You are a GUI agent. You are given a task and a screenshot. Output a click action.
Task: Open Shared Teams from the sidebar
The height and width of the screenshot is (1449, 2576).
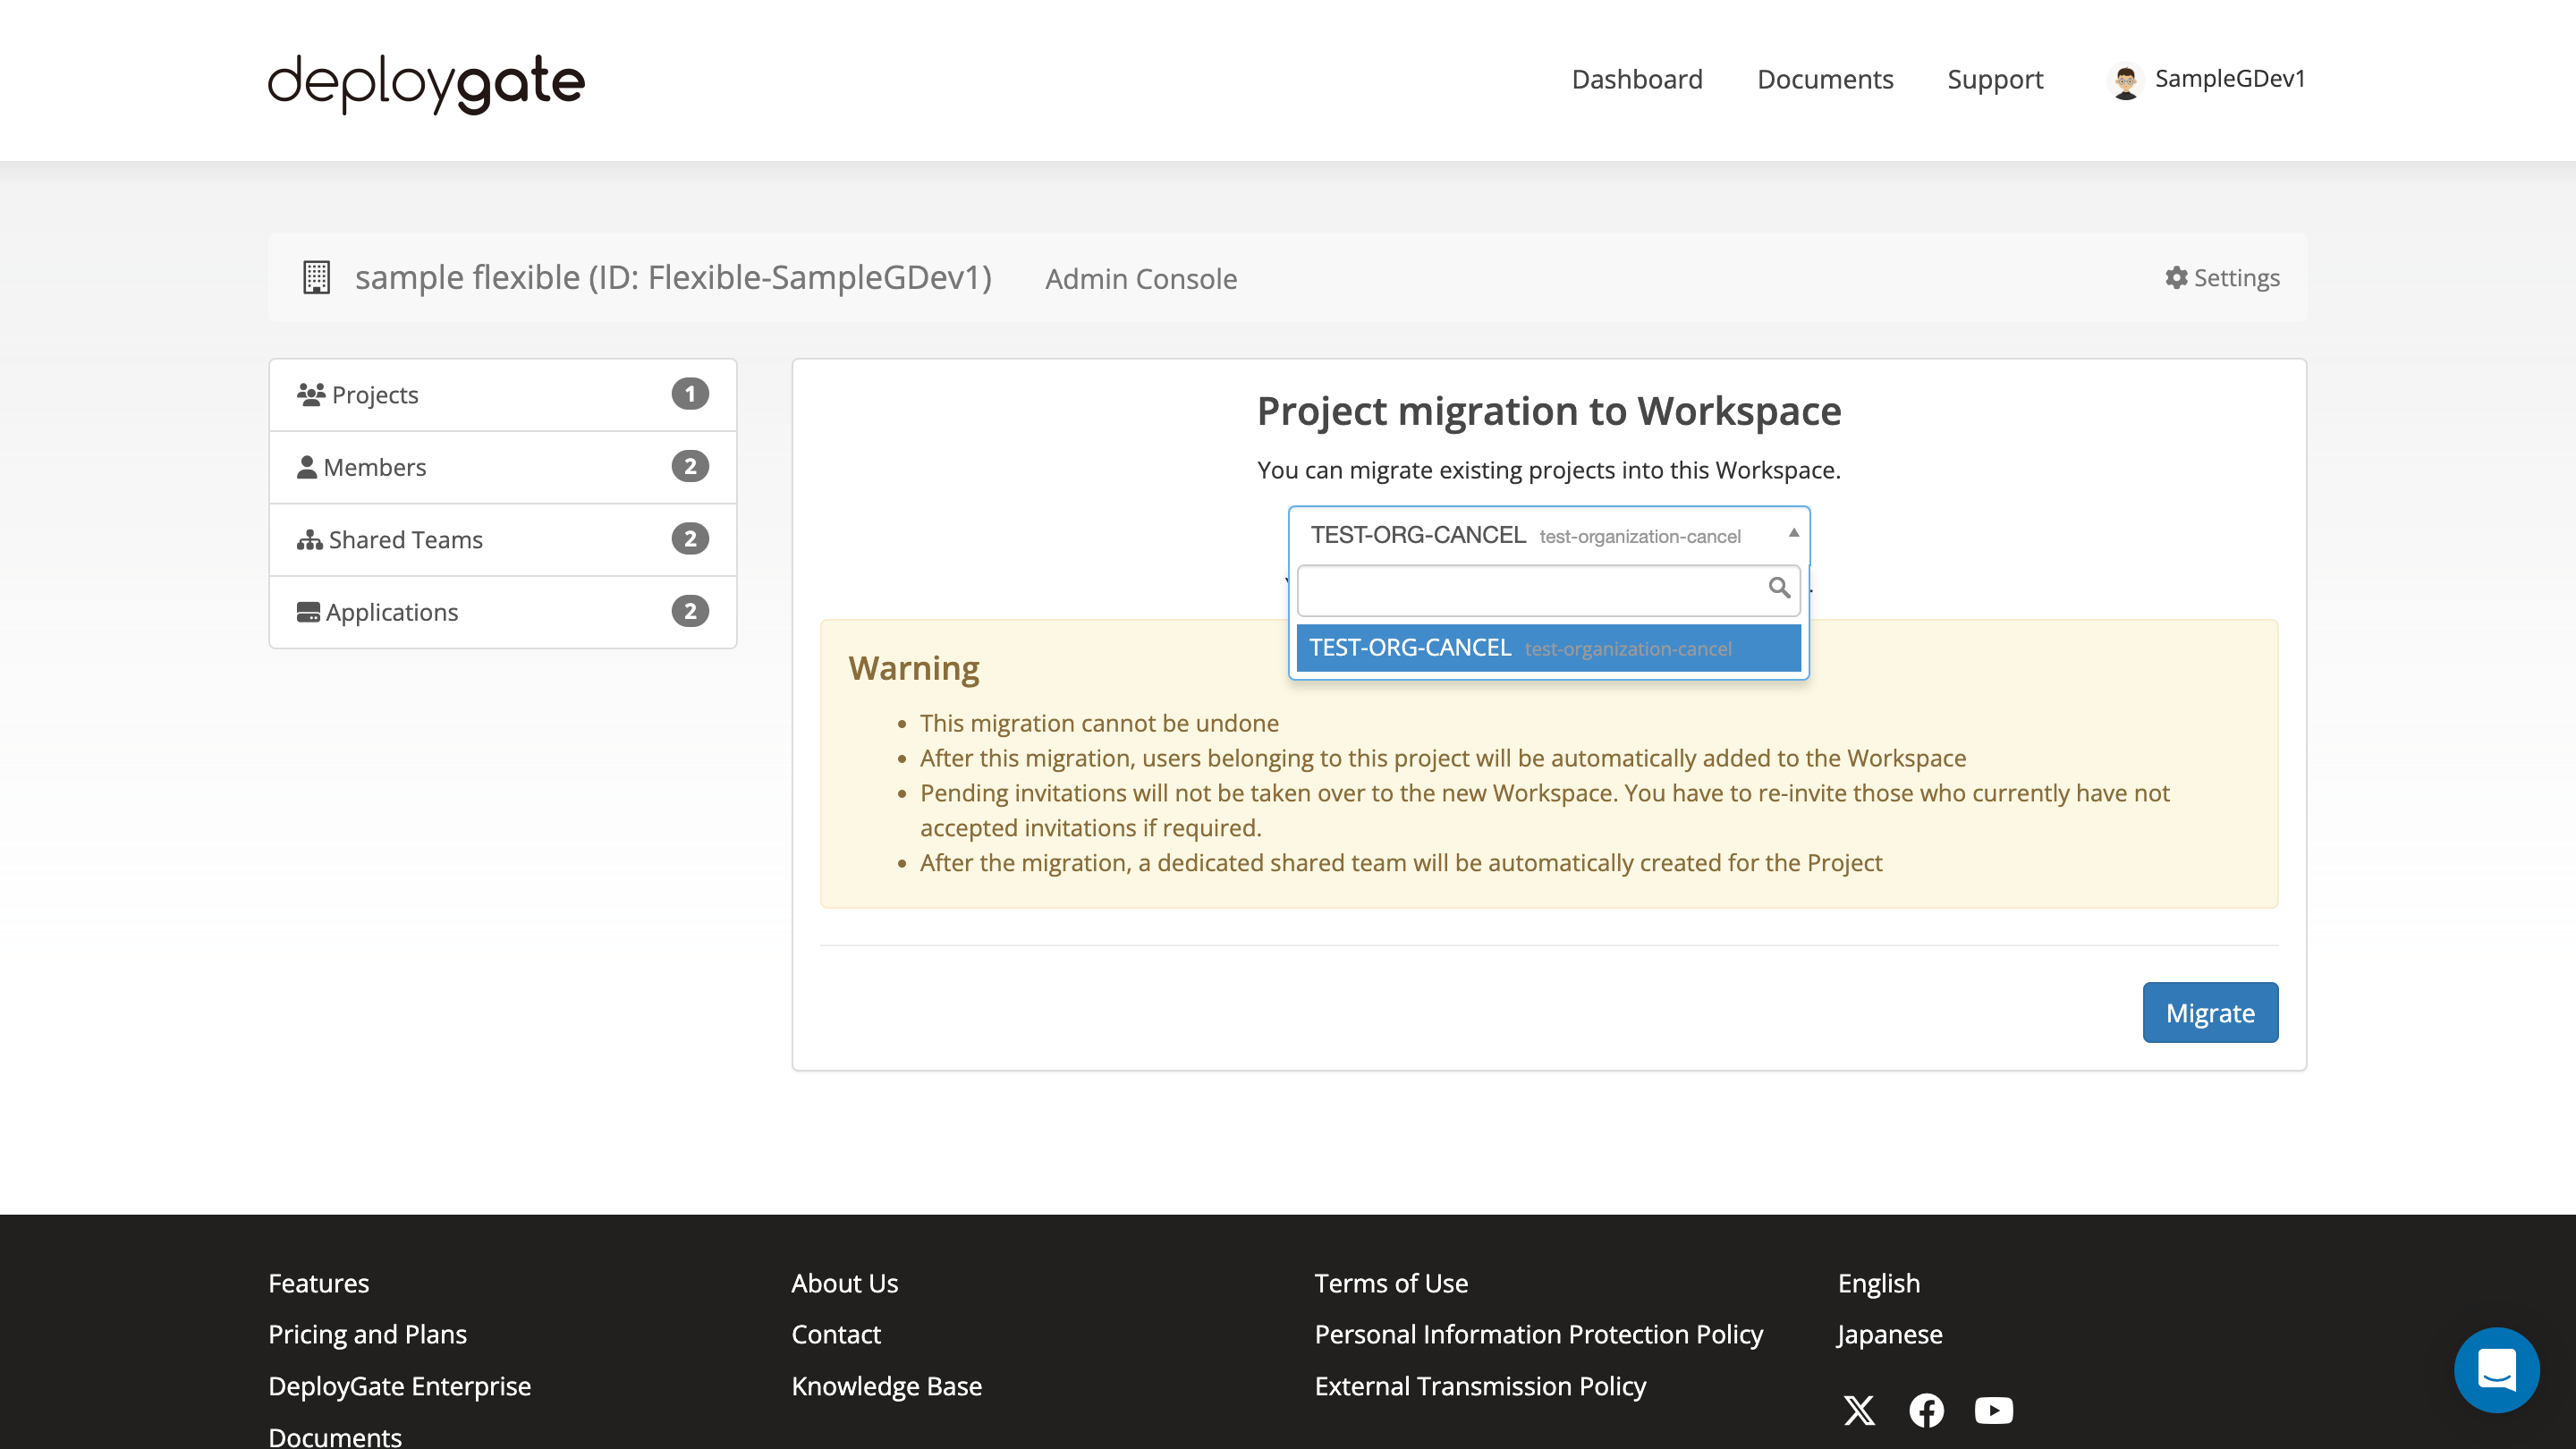tap(404, 539)
